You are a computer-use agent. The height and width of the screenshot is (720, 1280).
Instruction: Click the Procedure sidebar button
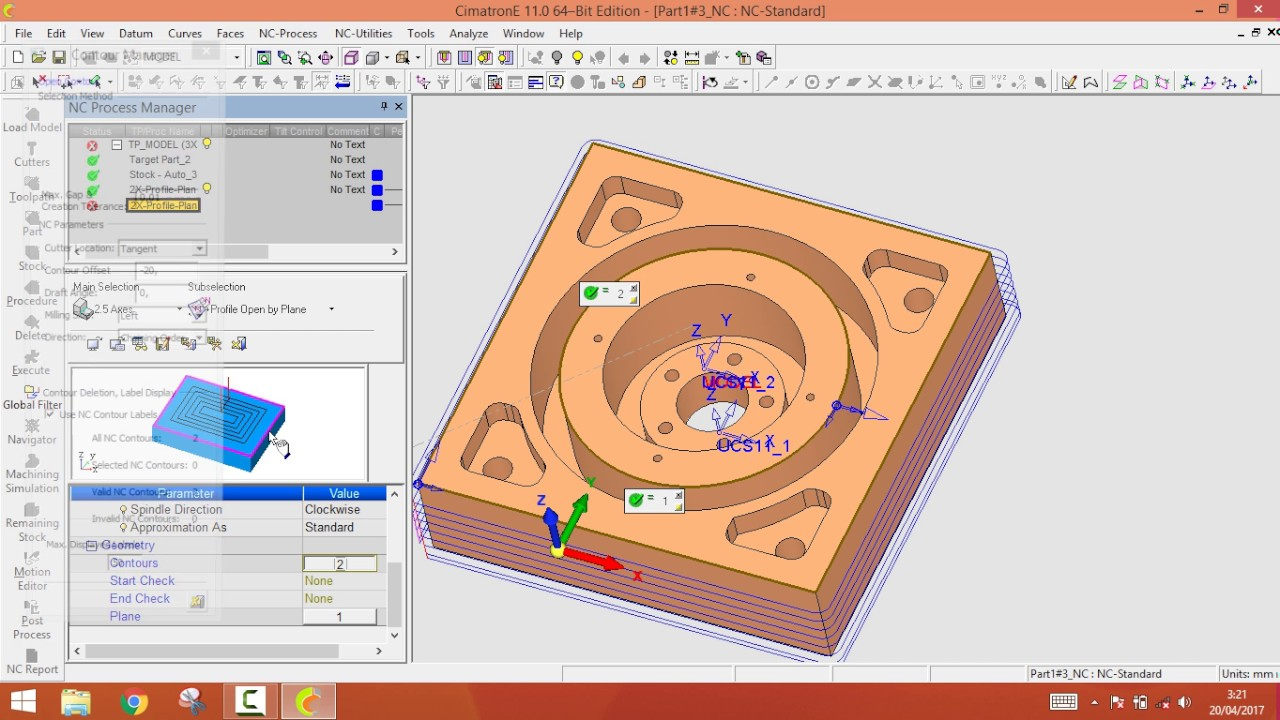pyautogui.click(x=32, y=293)
